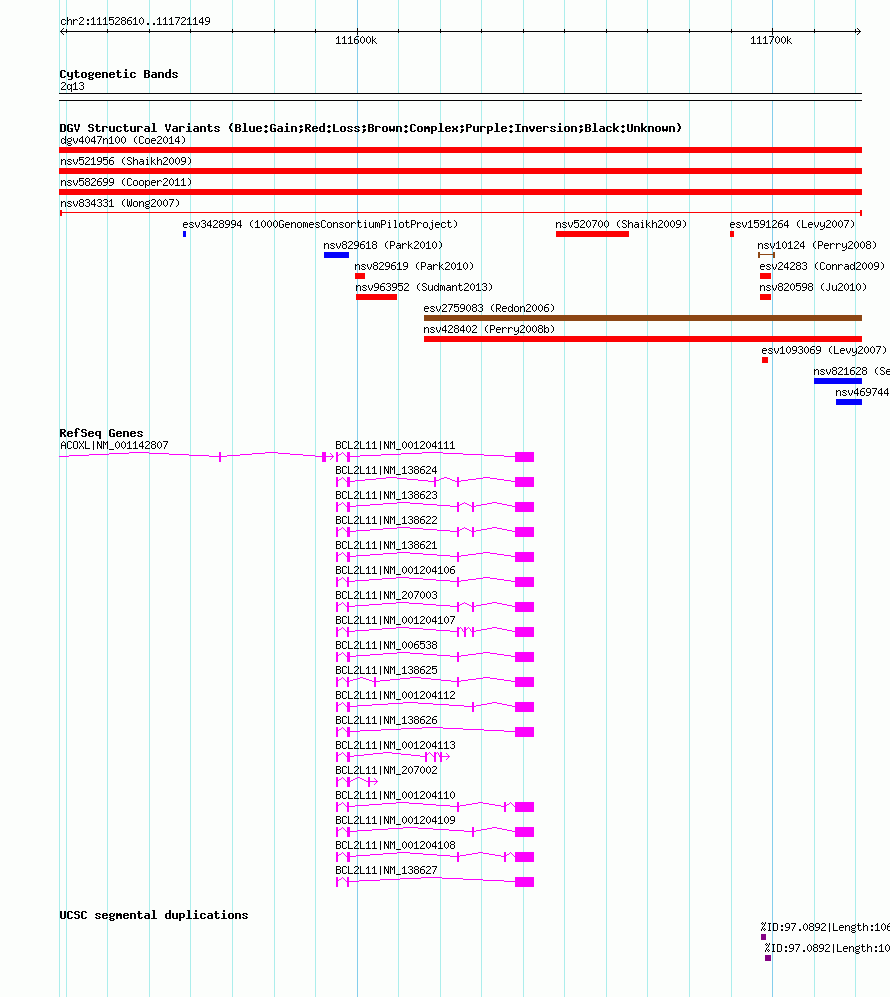Click the blue nsv469744 gain bar
Image resolution: width=890 pixels, height=997 pixels.
coord(849,402)
